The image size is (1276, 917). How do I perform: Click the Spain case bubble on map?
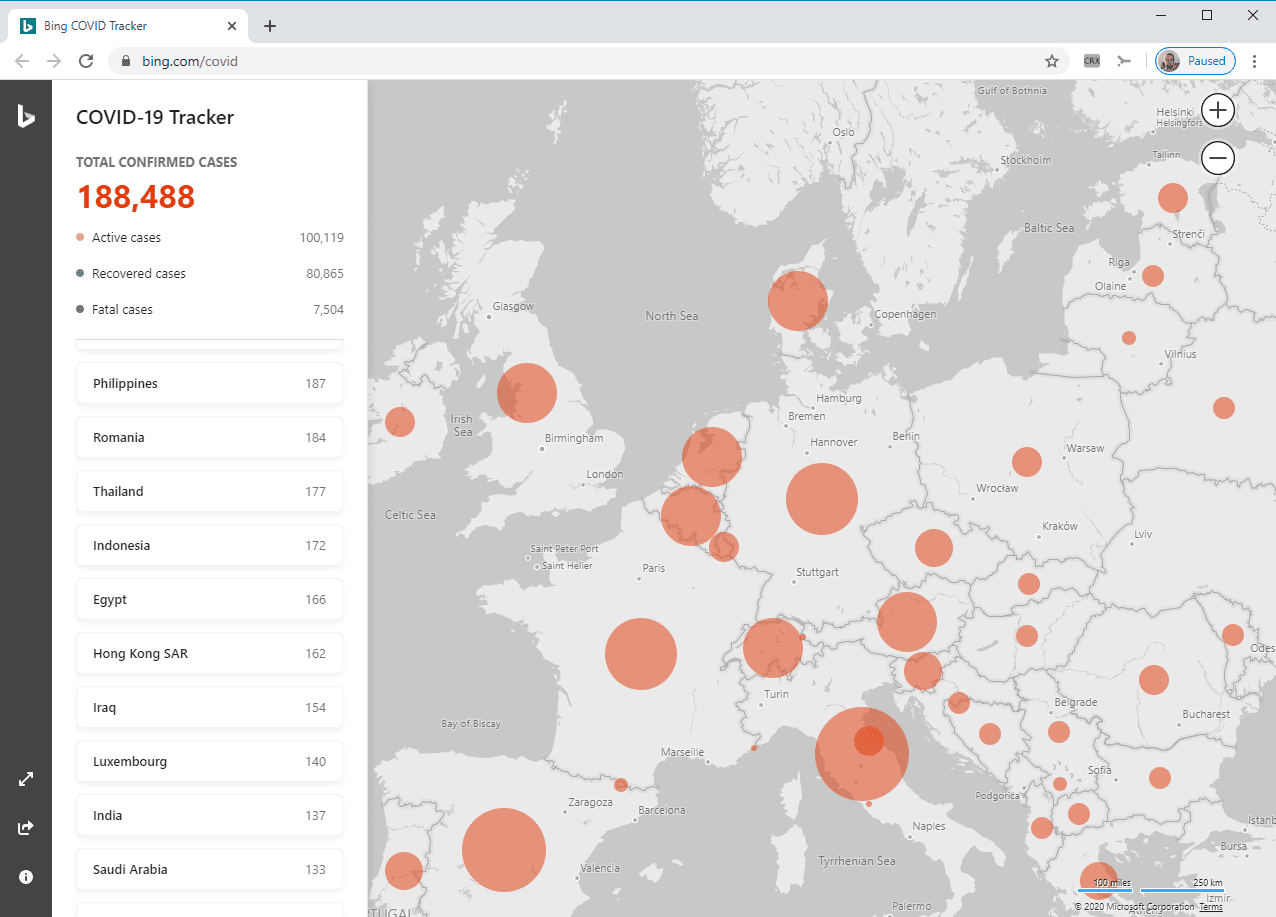pyautogui.click(x=504, y=850)
